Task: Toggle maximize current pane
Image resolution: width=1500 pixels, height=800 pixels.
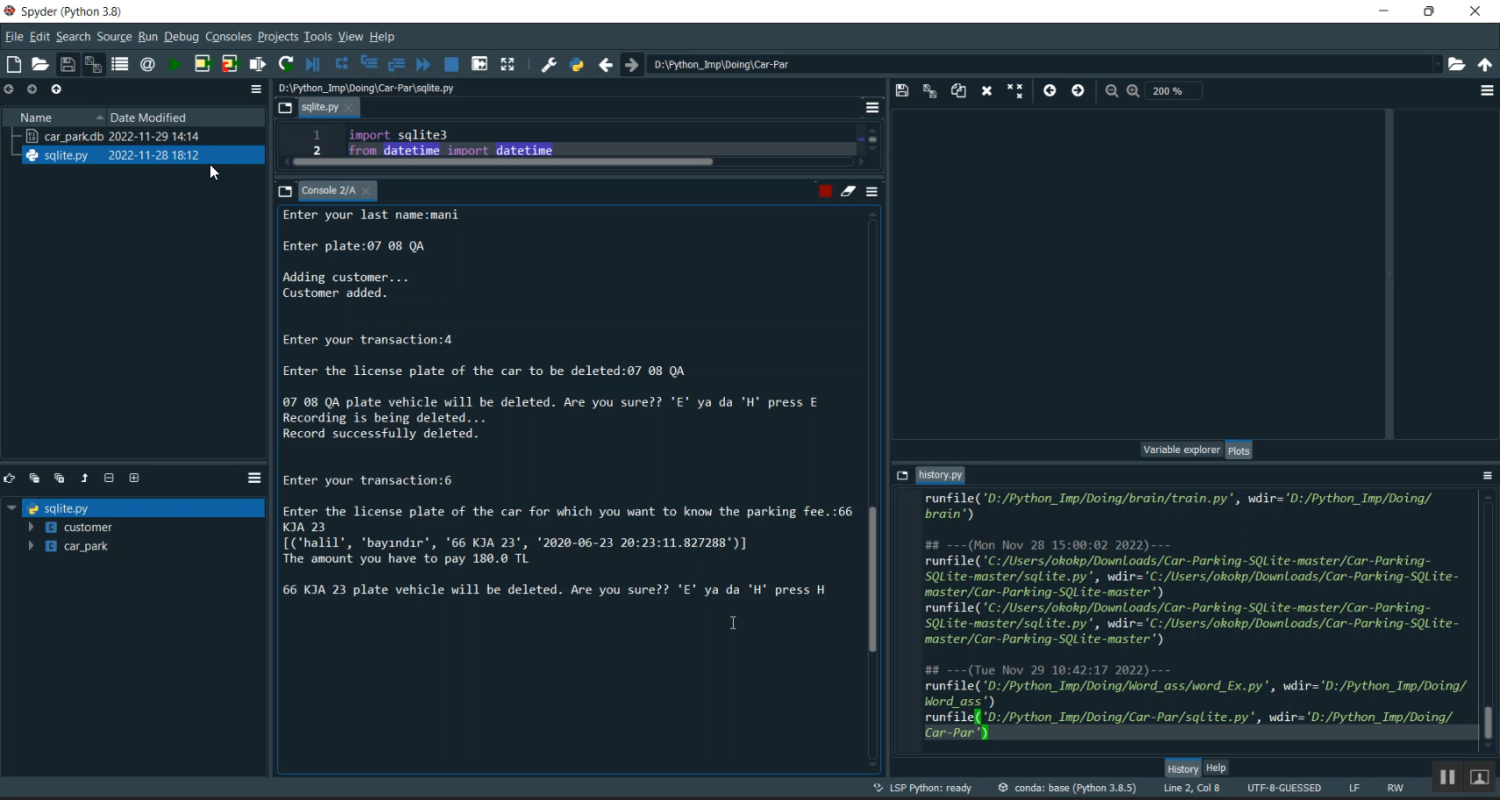Action: pyautogui.click(x=507, y=64)
